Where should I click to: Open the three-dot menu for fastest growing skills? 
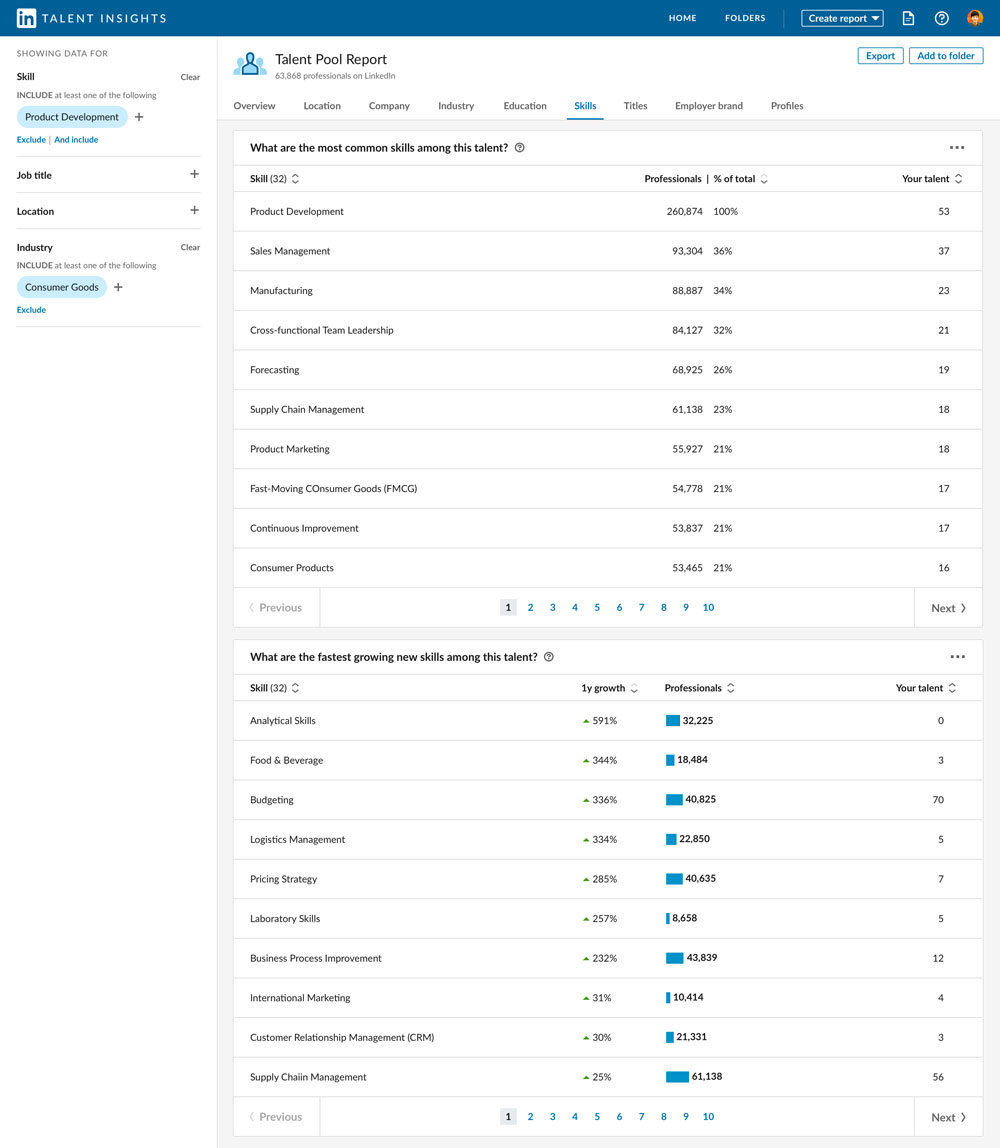pyautogui.click(x=957, y=657)
